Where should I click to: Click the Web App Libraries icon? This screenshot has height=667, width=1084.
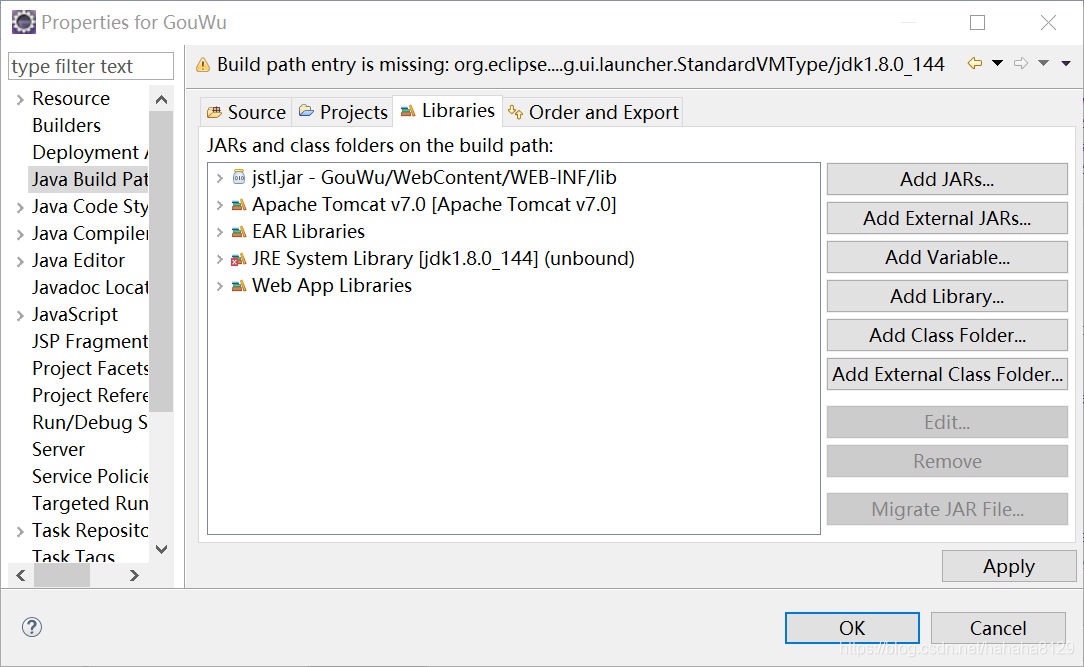click(x=239, y=285)
